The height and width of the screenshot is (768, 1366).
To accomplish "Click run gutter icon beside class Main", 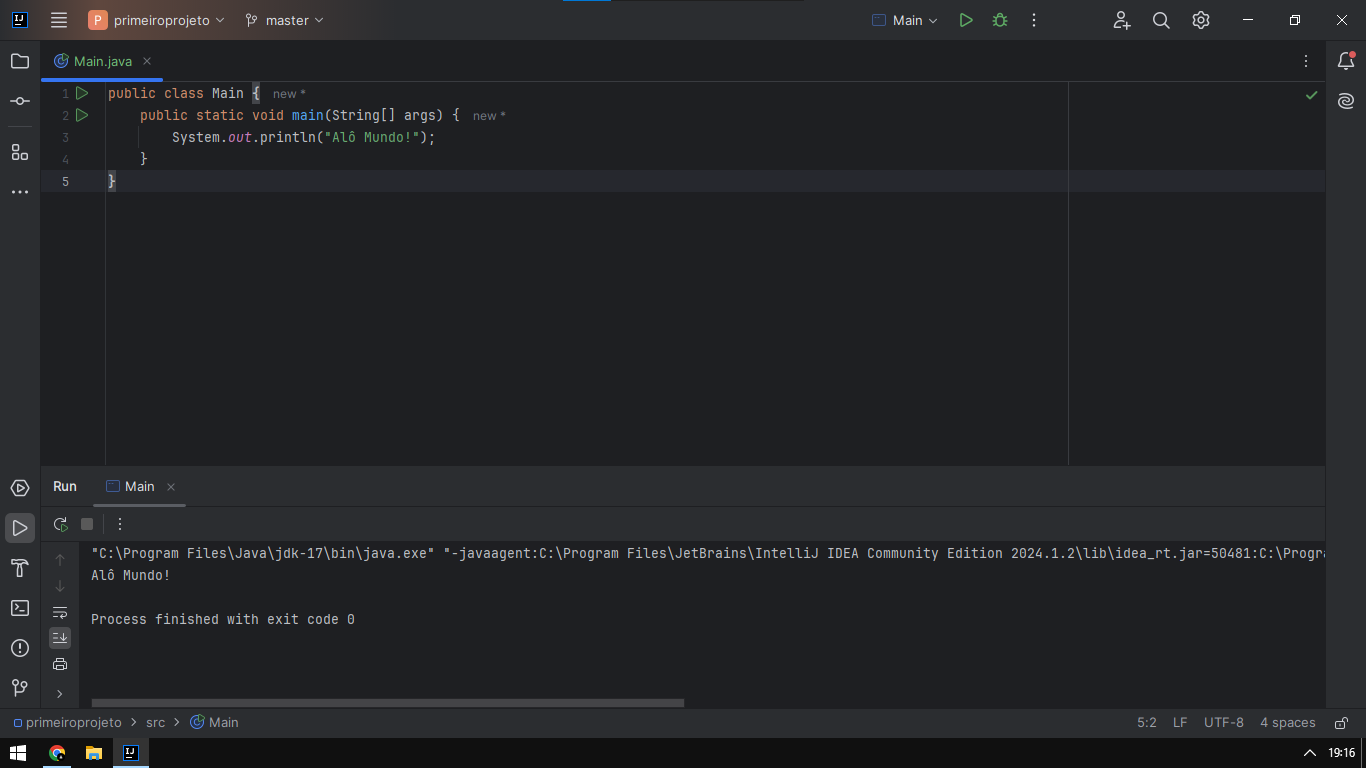I will pyautogui.click(x=82, y=93).
